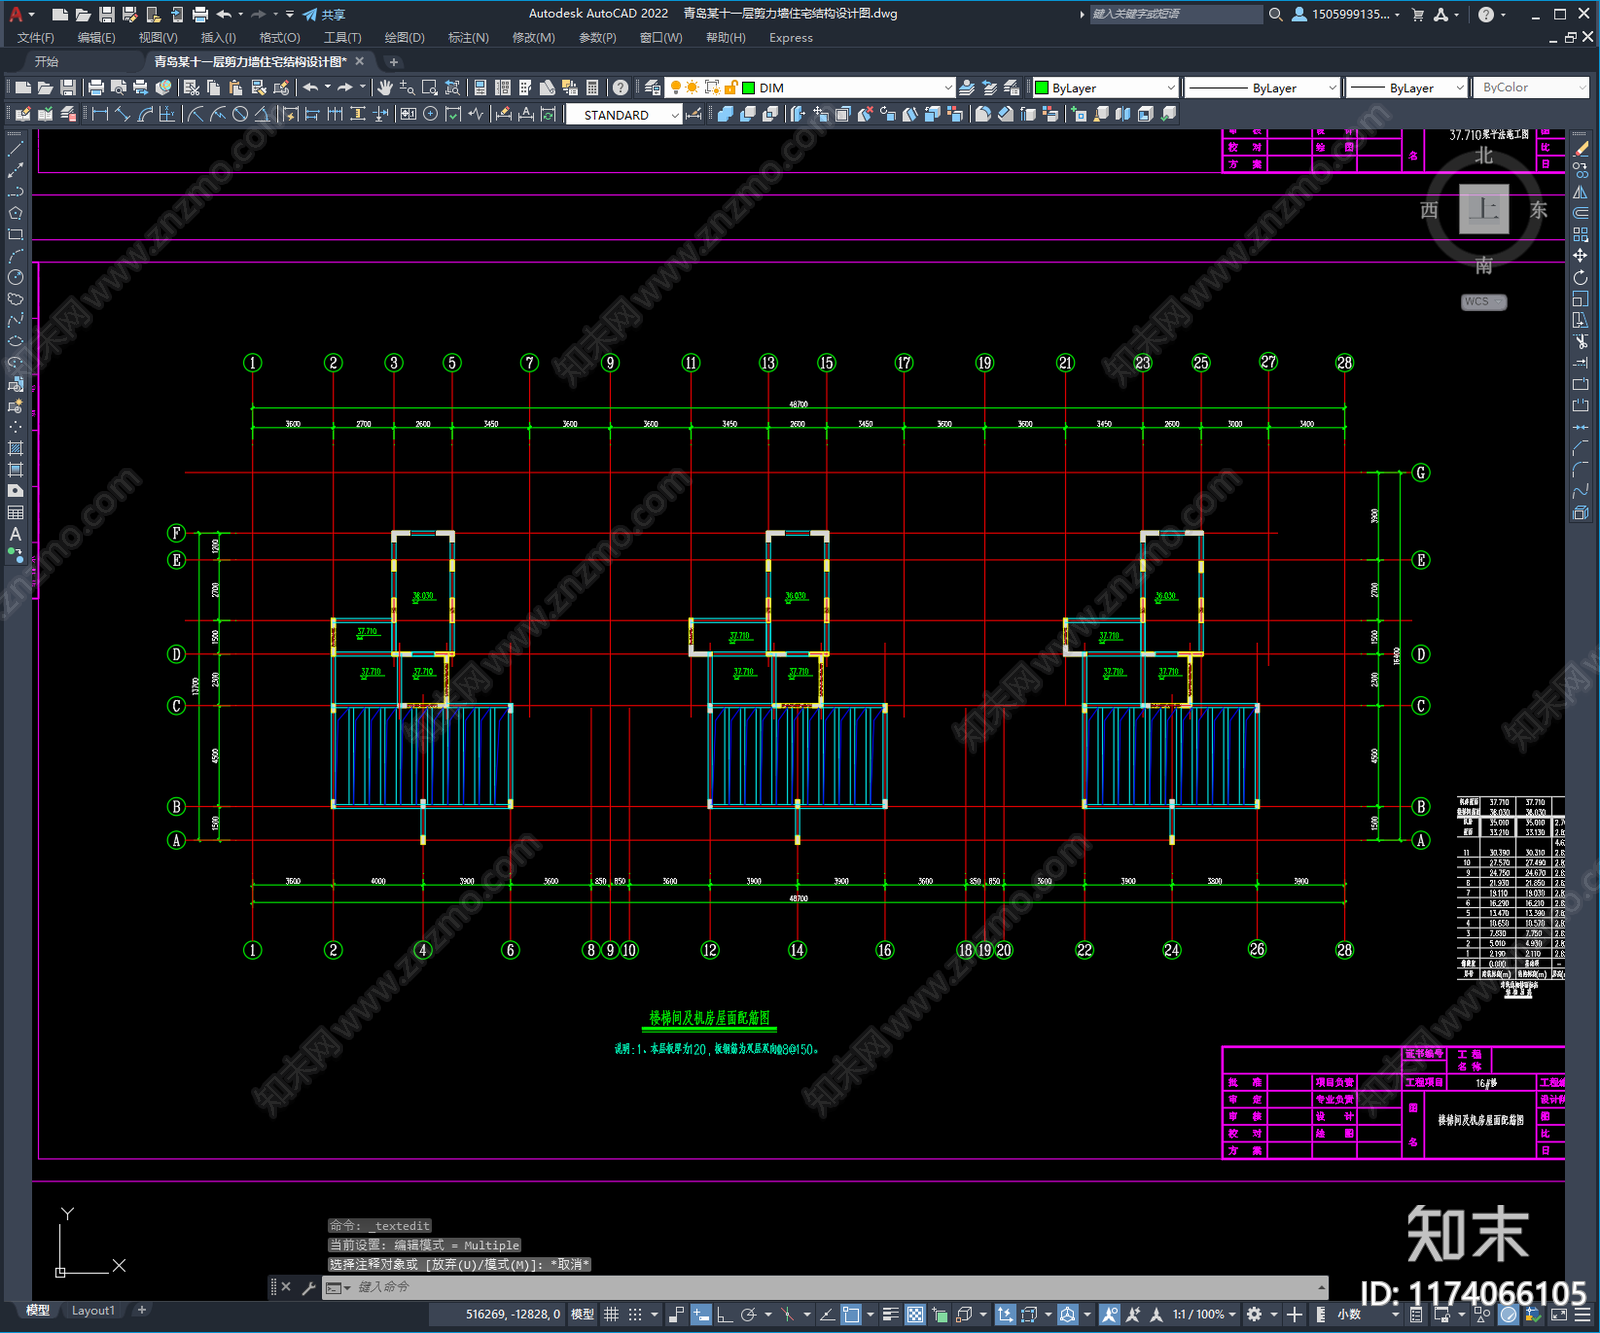The image size is (1600, 1333).
Task: Open the 文件(F) menu
Action: point(36,38)
